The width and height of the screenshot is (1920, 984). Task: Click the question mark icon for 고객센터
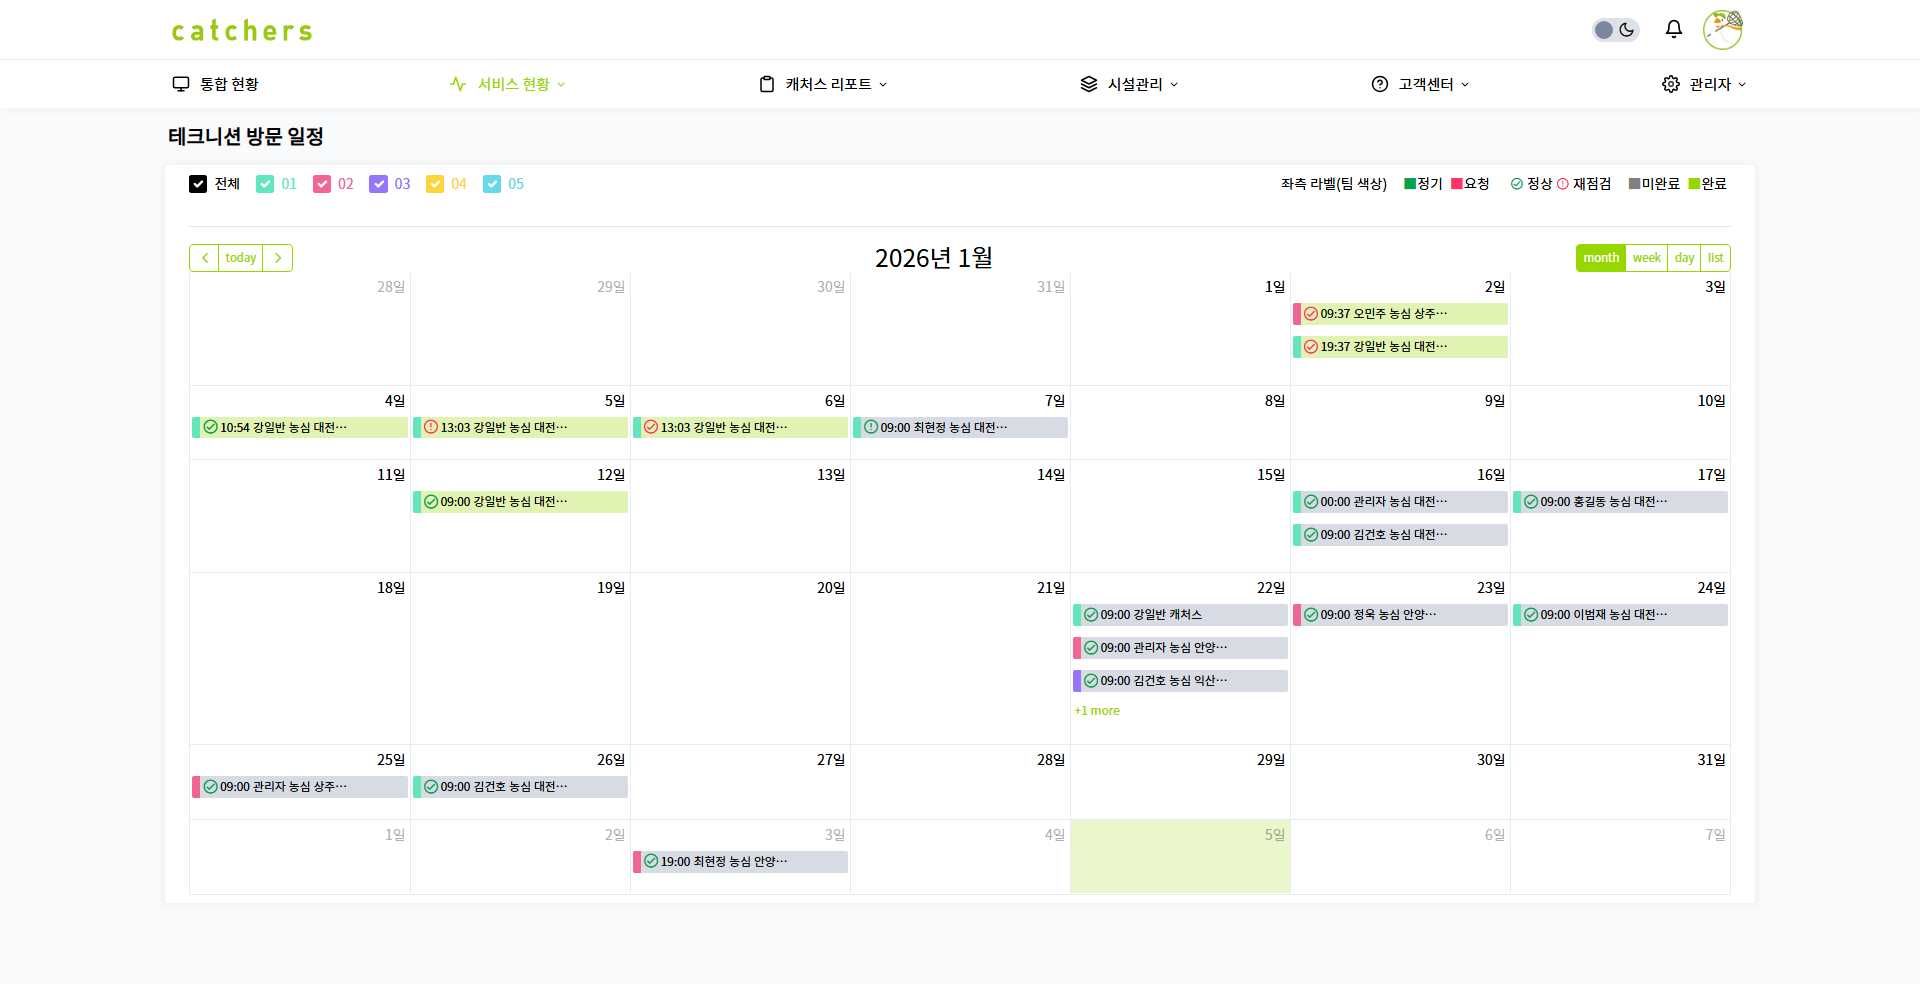(1380, 84)
